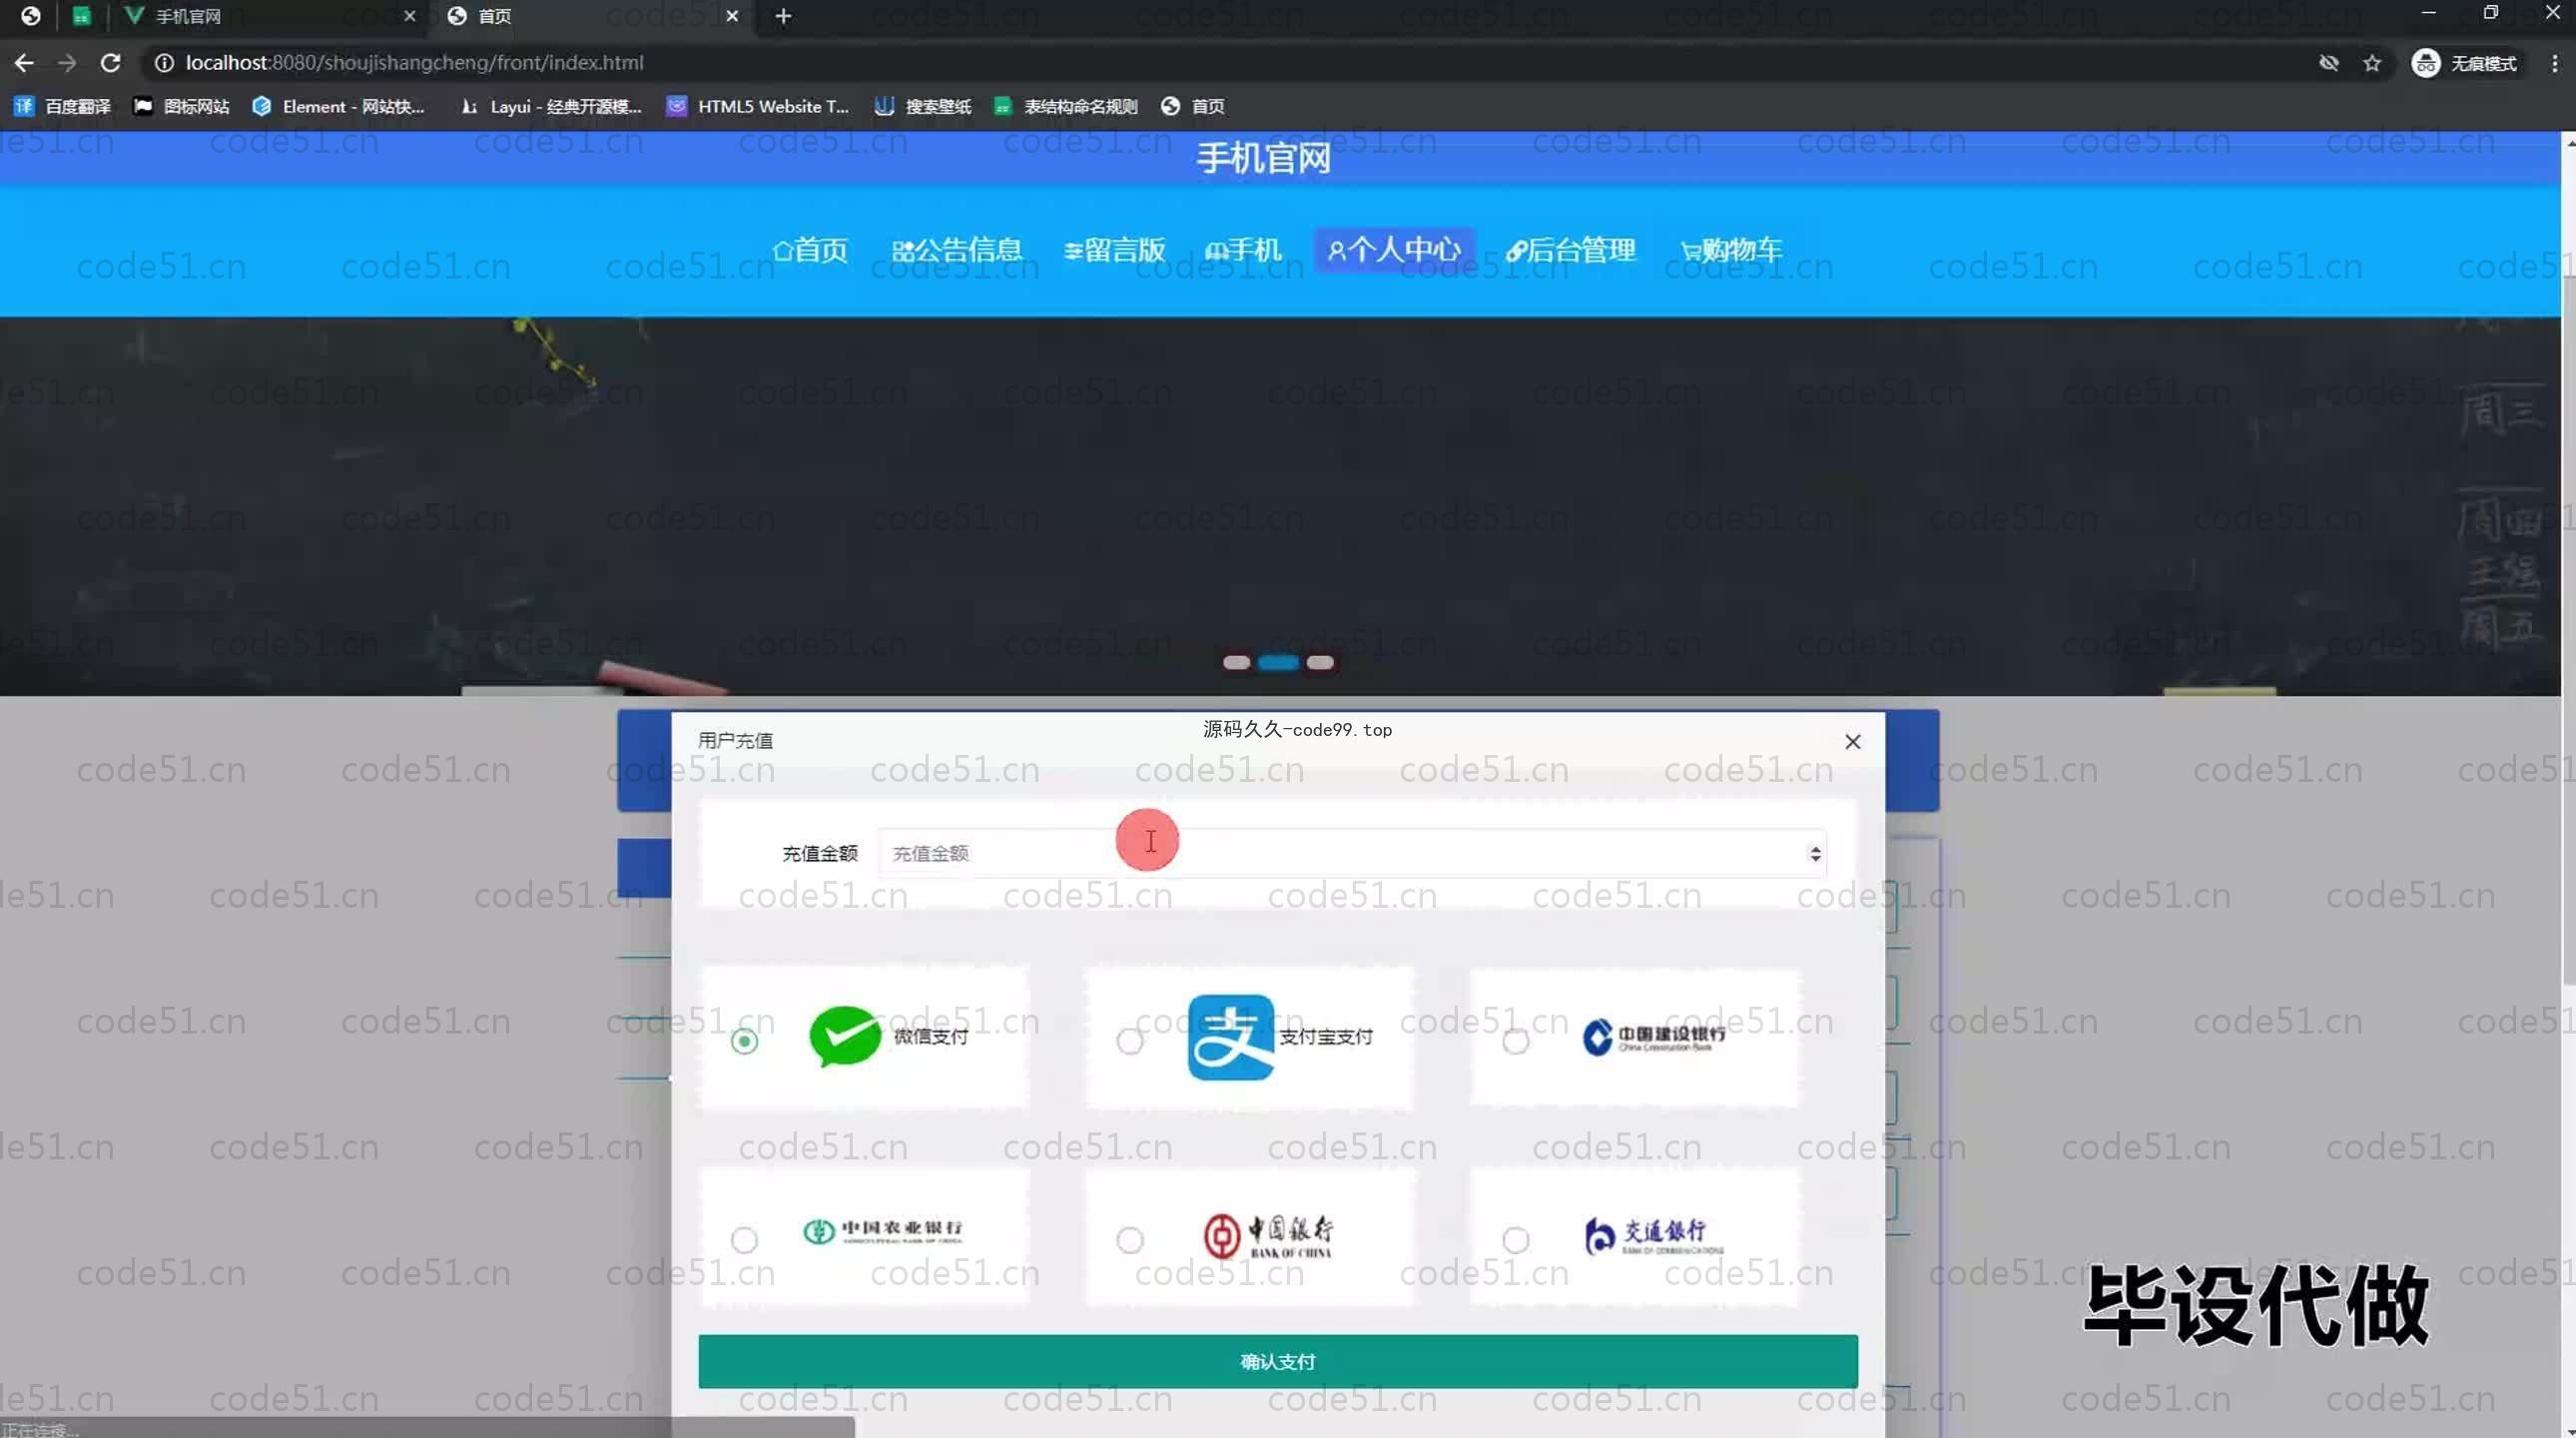This screenshot has height=1438, width=2576.
Task: Open the 首页 bookmark in bookmarks bar
Action: (x=1193, y=107)
